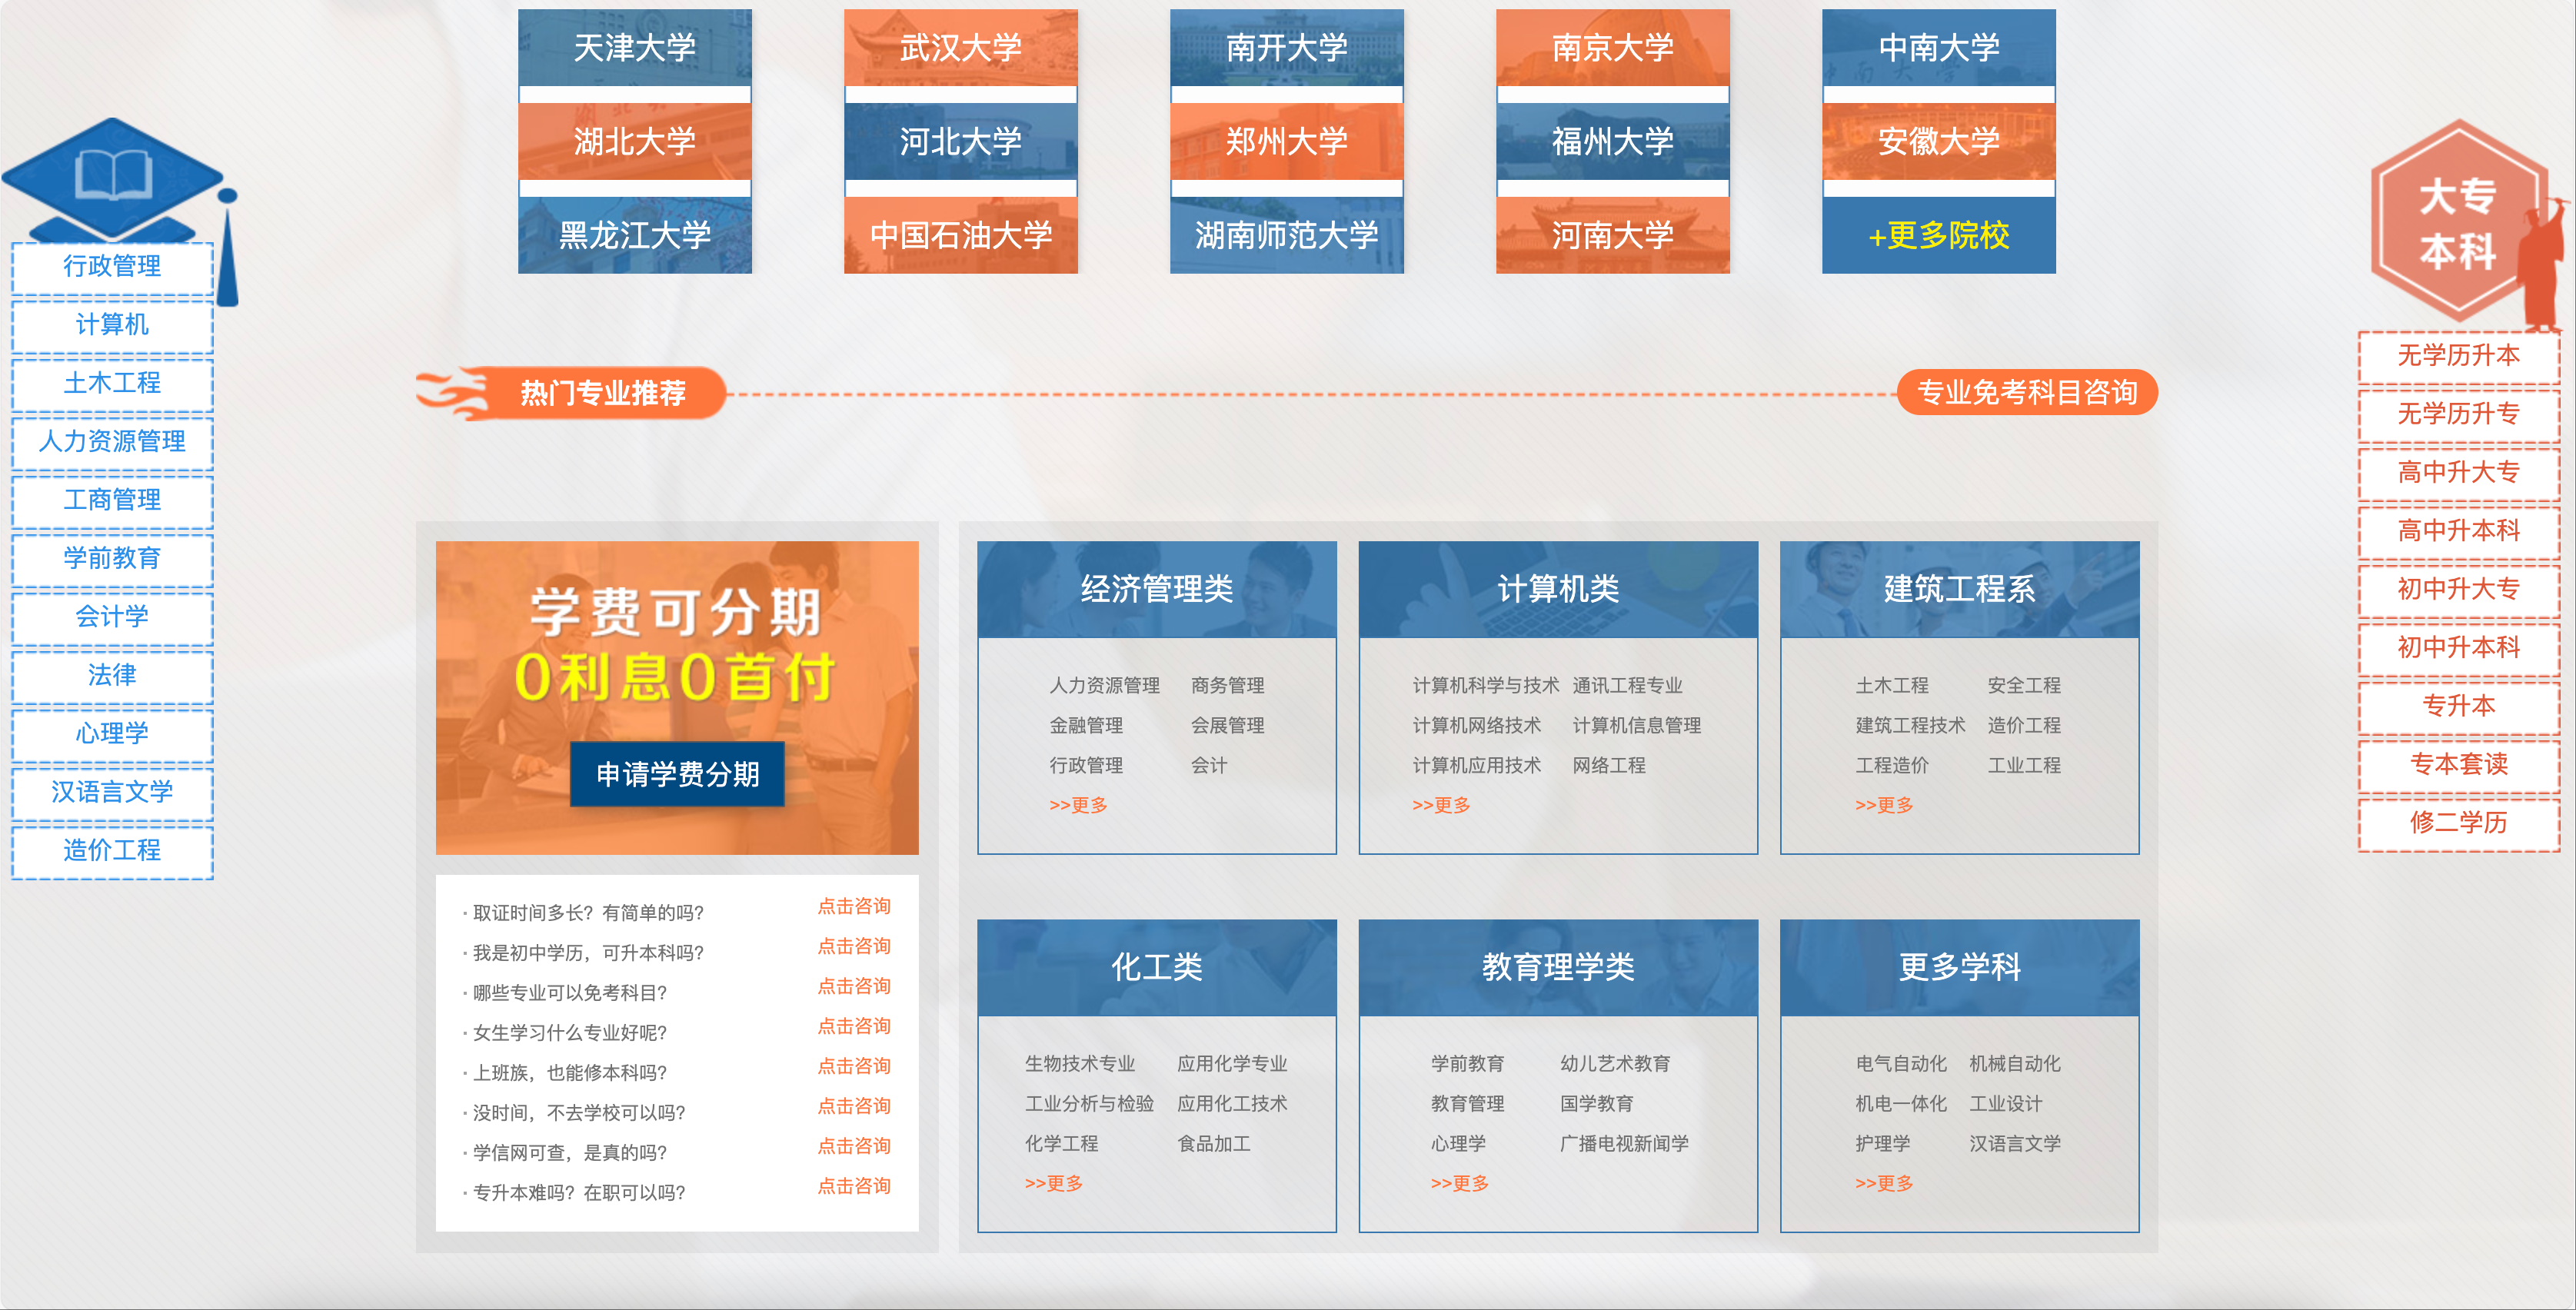The image size is (2576, 1310).
Task: Expand >>更多 under 教育理学类
Action: point(1460,1184)
